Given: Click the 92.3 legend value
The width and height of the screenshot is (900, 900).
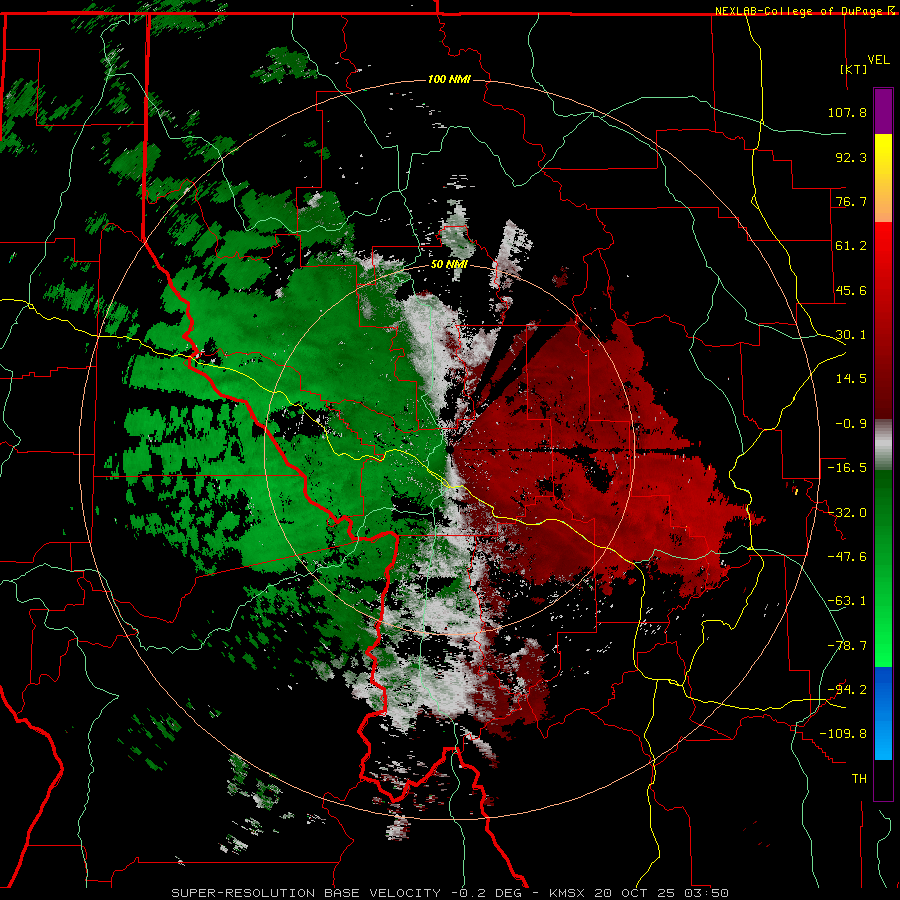Looking at the screenshot, I should (851, 157).
